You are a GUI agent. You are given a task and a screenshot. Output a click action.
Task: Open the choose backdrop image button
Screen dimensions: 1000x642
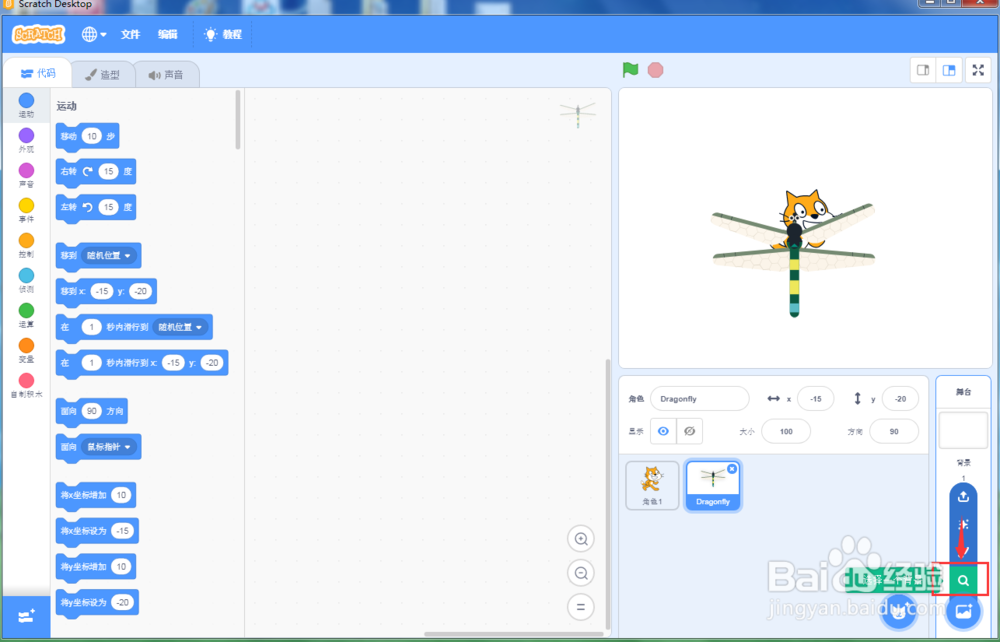[x=963, y=611]
